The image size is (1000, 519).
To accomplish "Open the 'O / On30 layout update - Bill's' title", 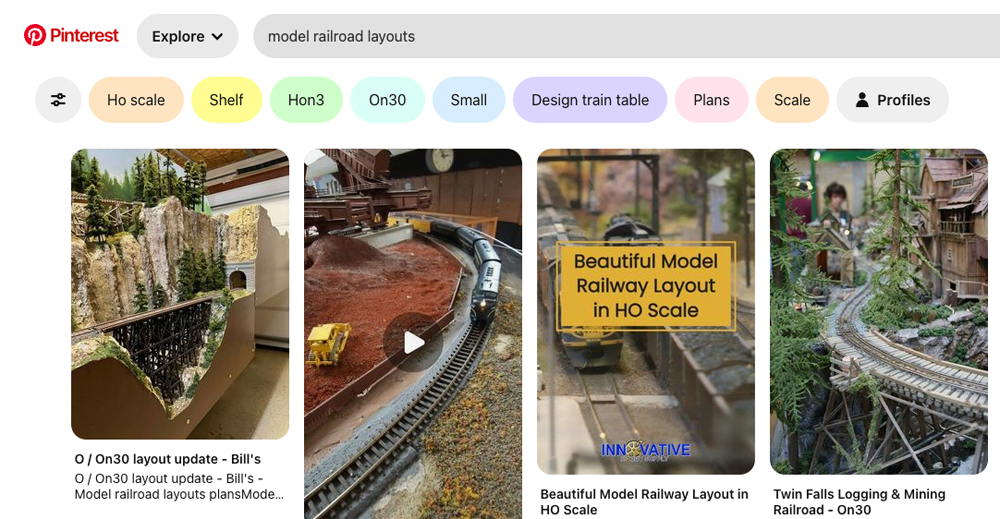I will point(168,459).
